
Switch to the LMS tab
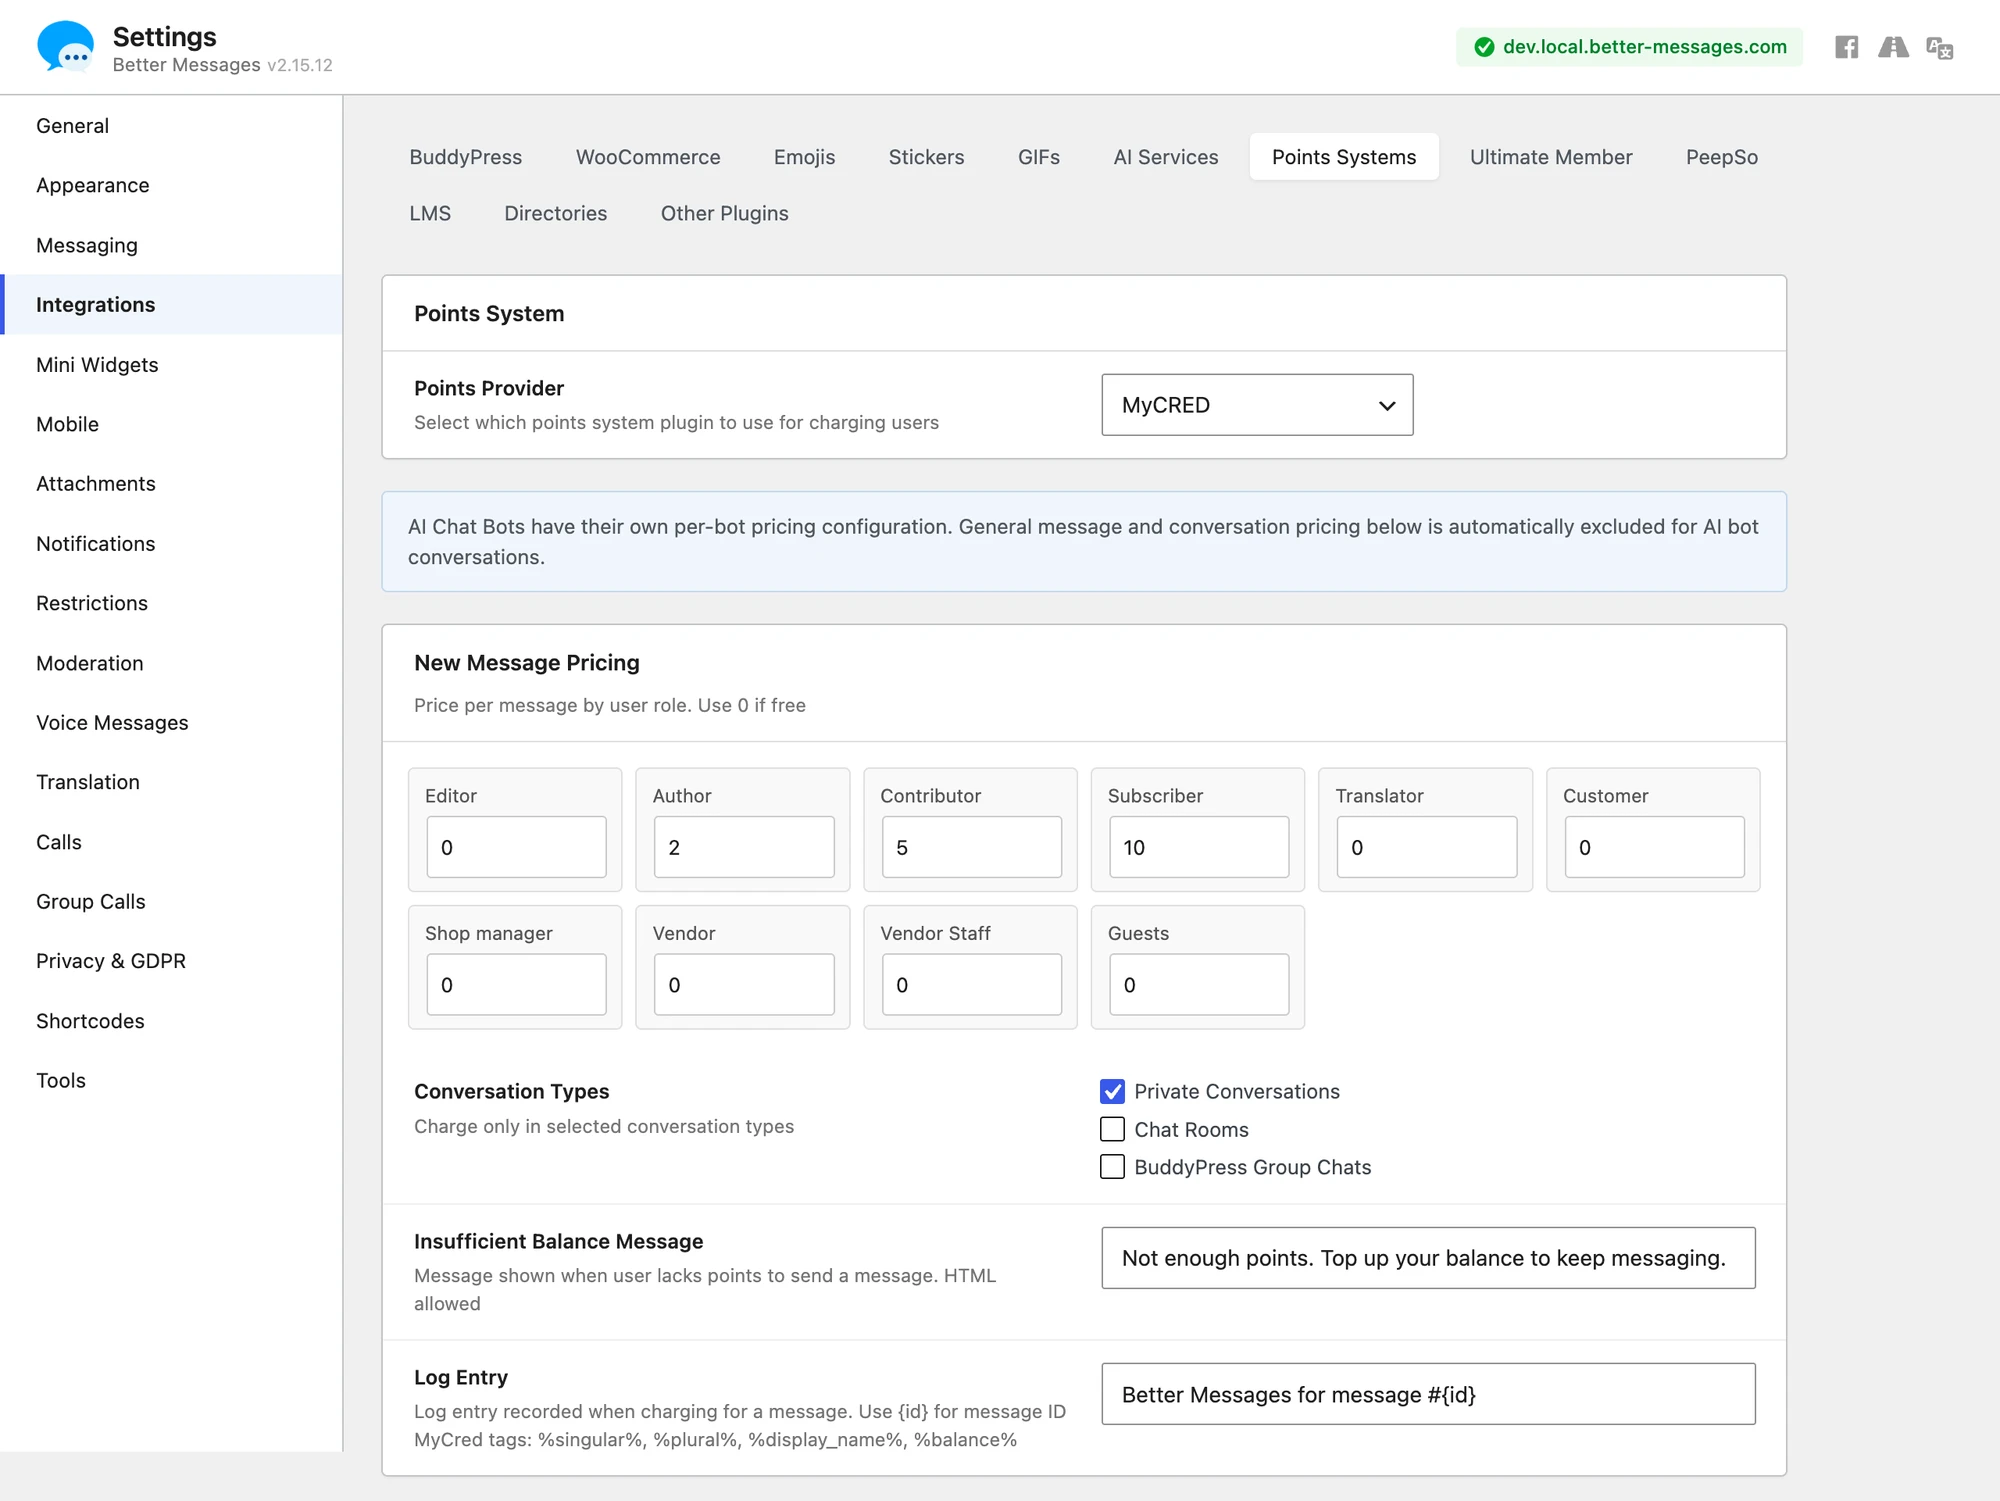430,213
